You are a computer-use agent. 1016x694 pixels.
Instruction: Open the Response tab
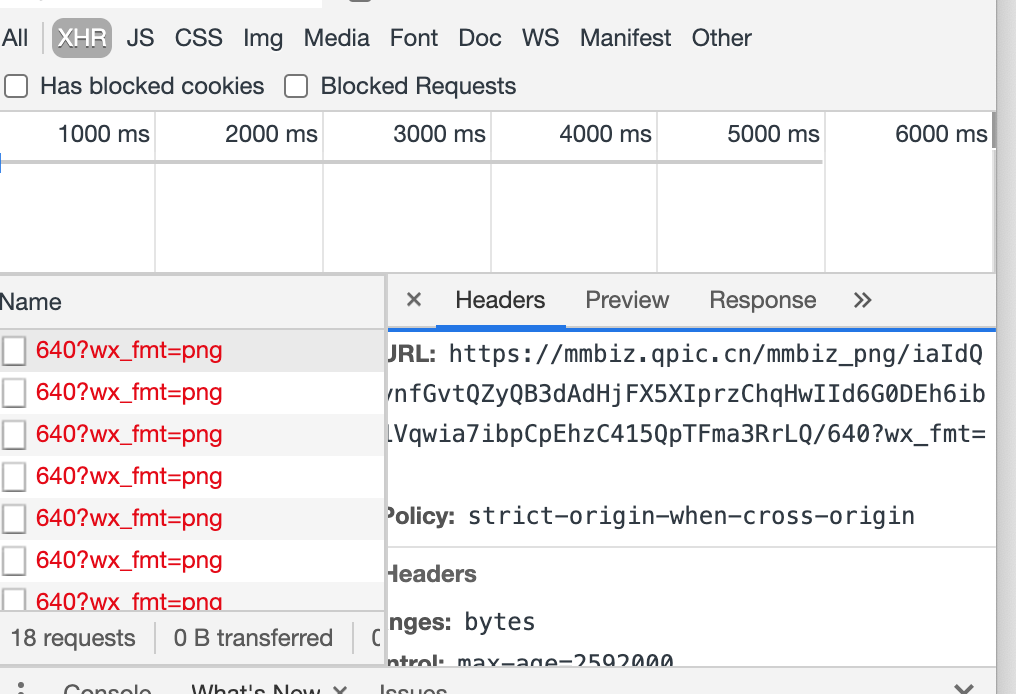pyautogui.click(x=763, y=300)
